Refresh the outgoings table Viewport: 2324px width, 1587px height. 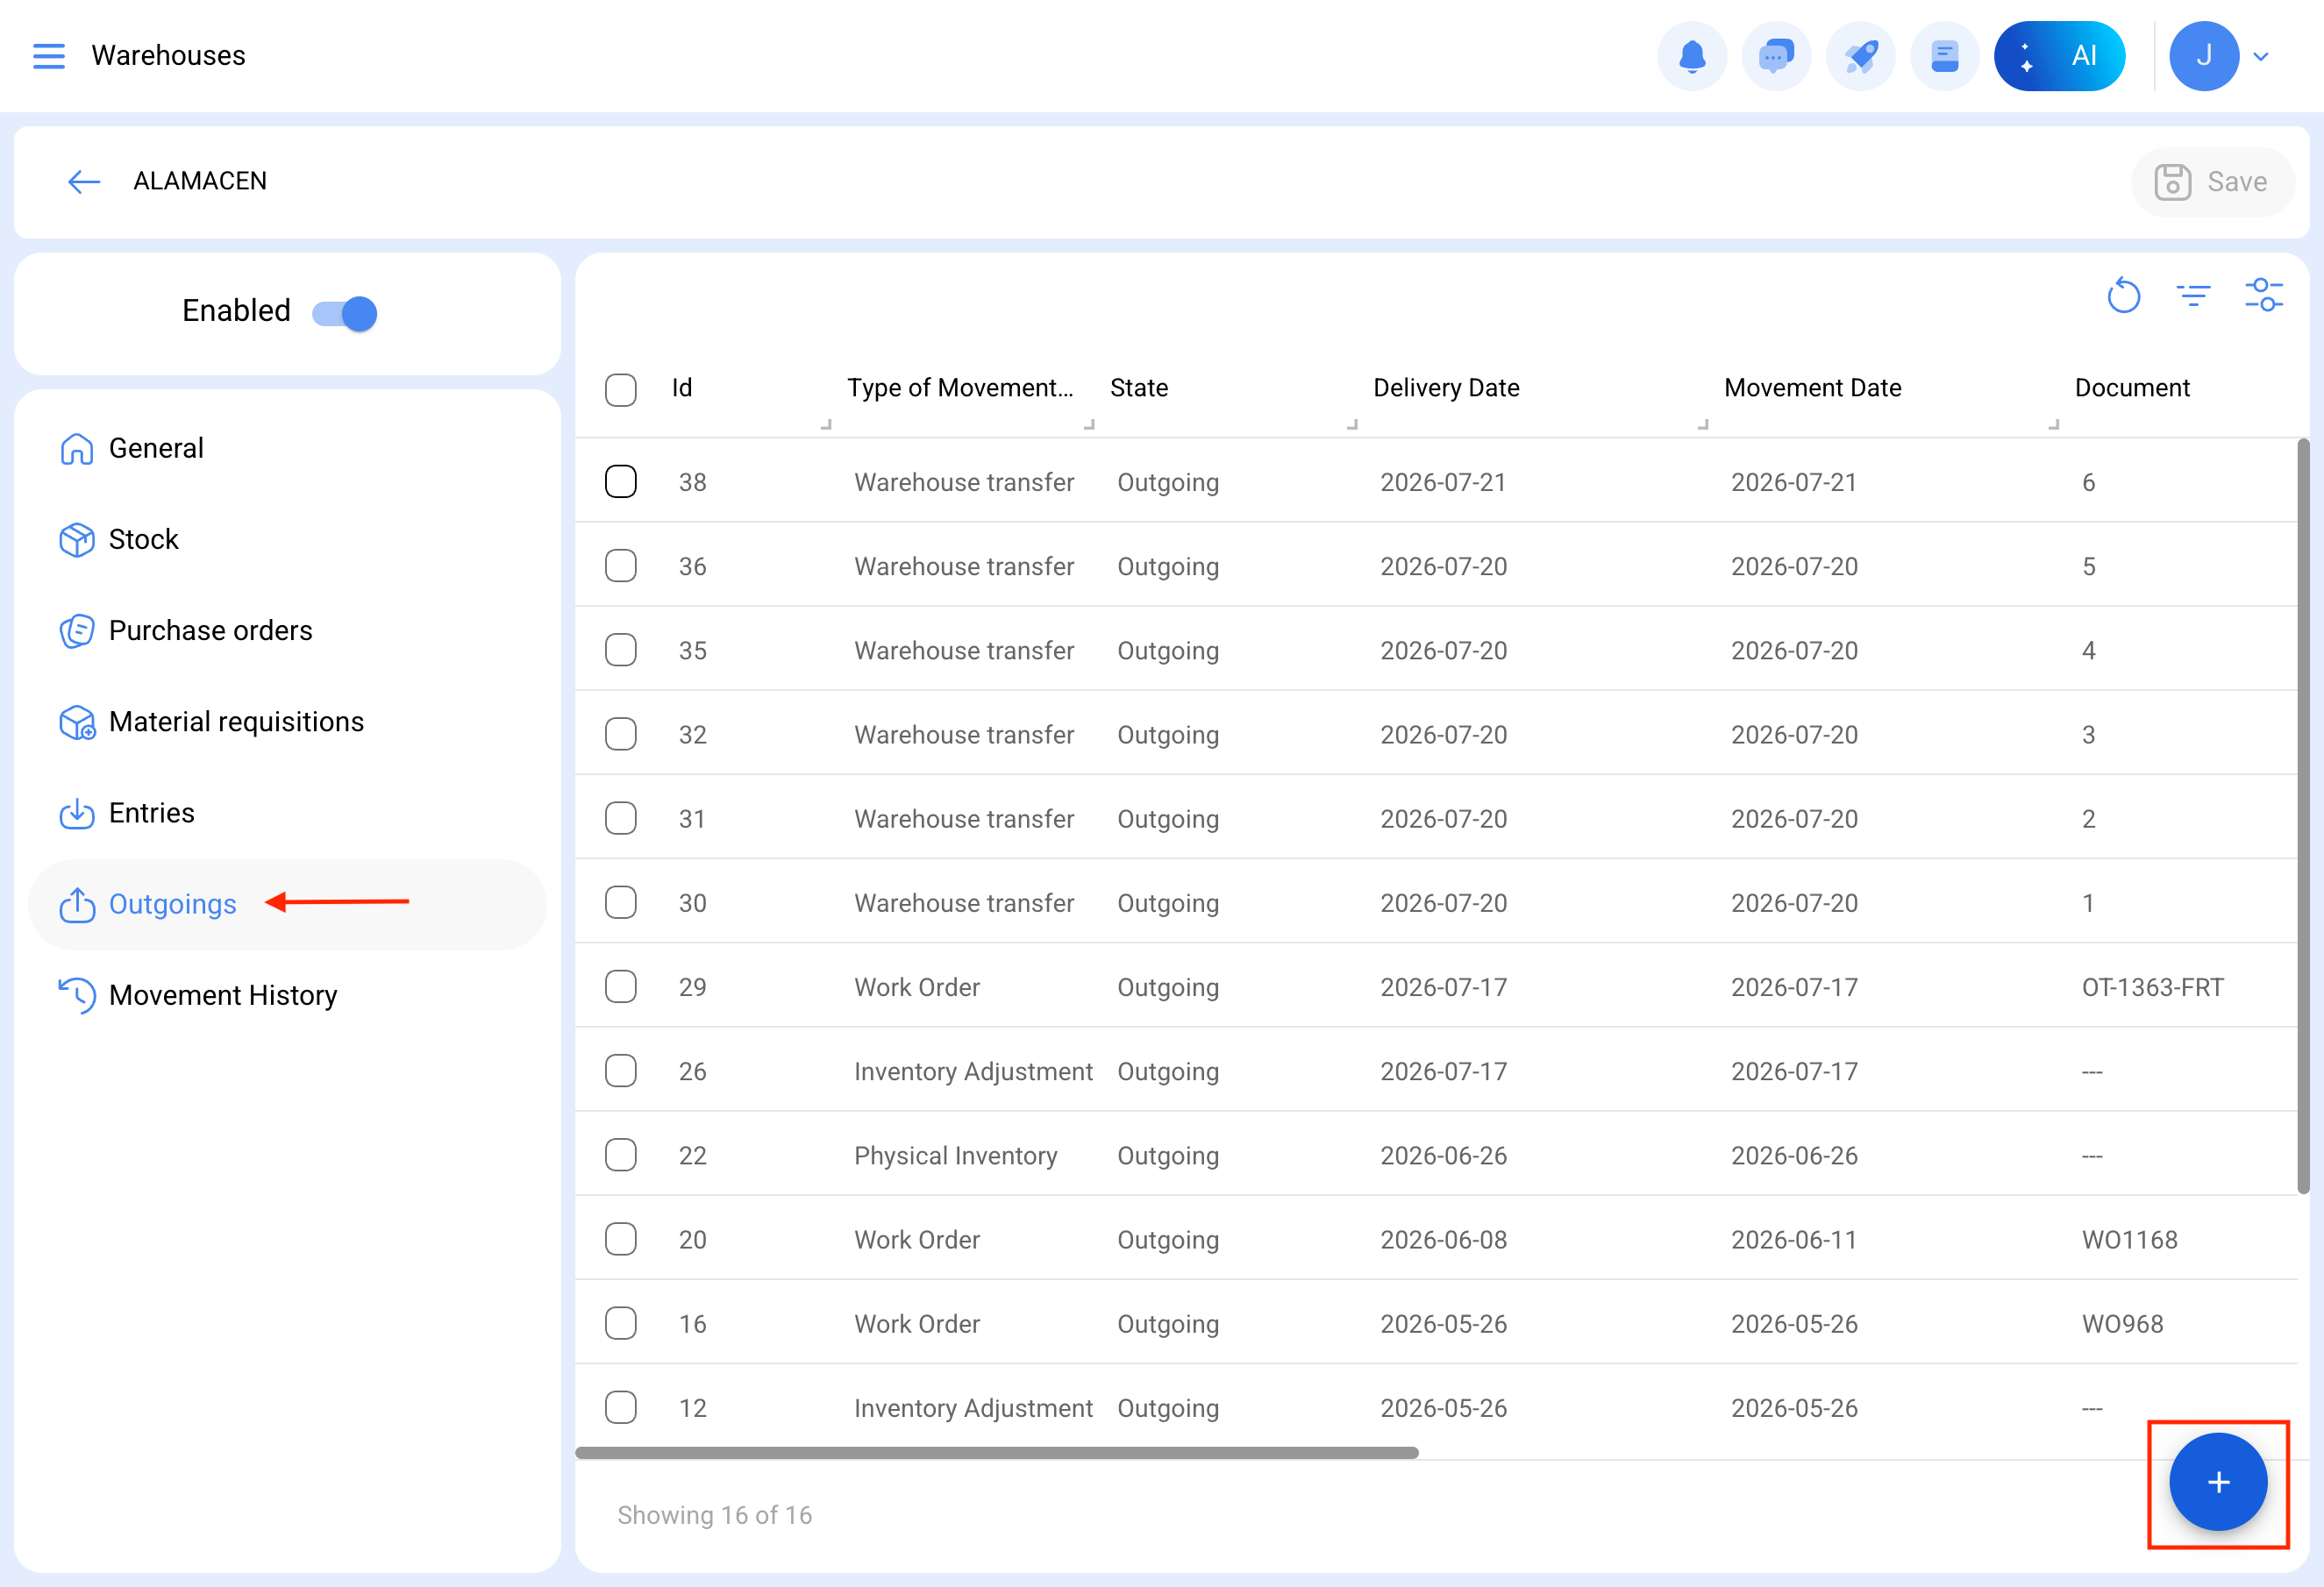(2123, 296)
